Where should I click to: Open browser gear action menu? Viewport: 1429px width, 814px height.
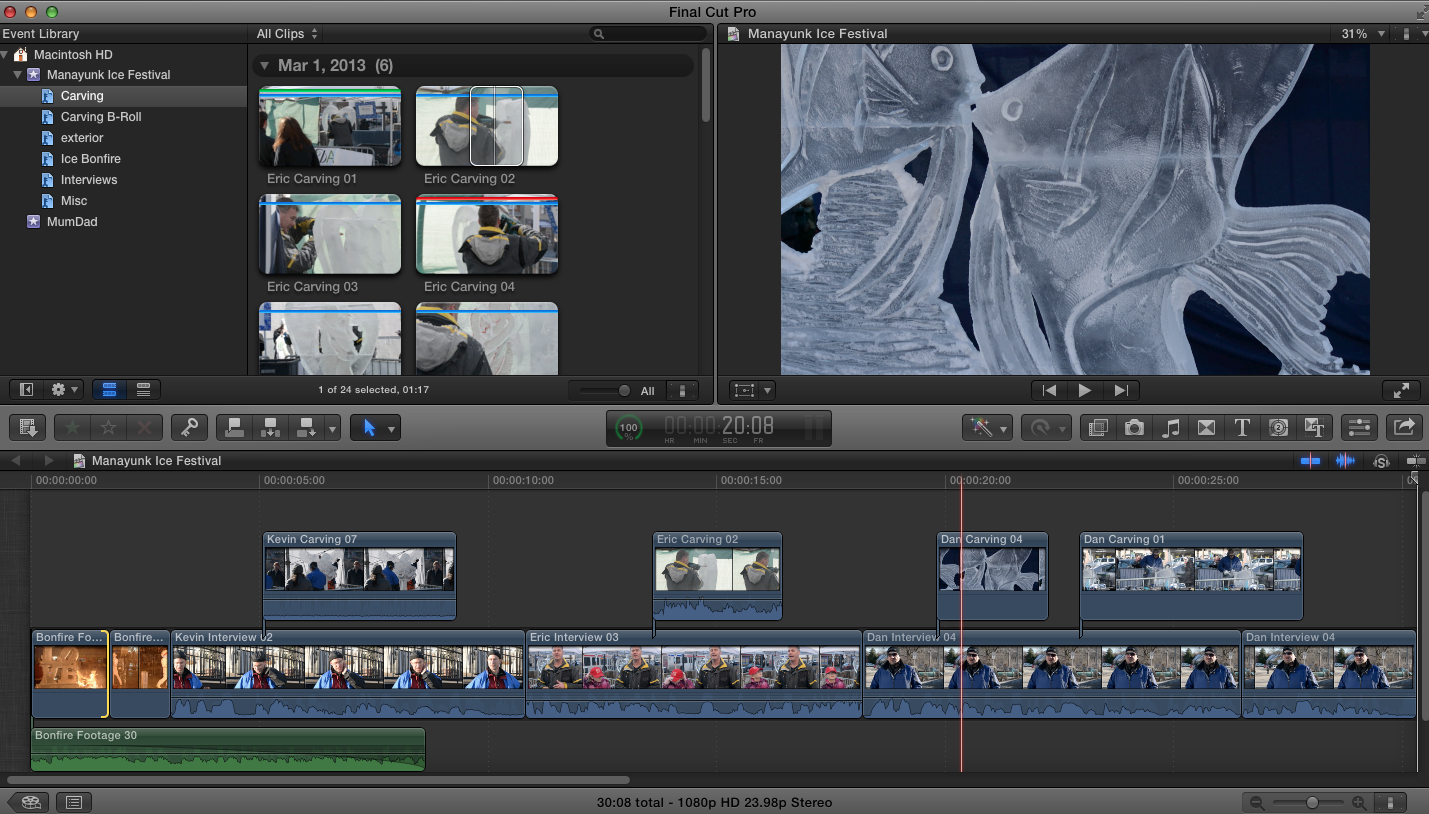[x=63, y=390]
